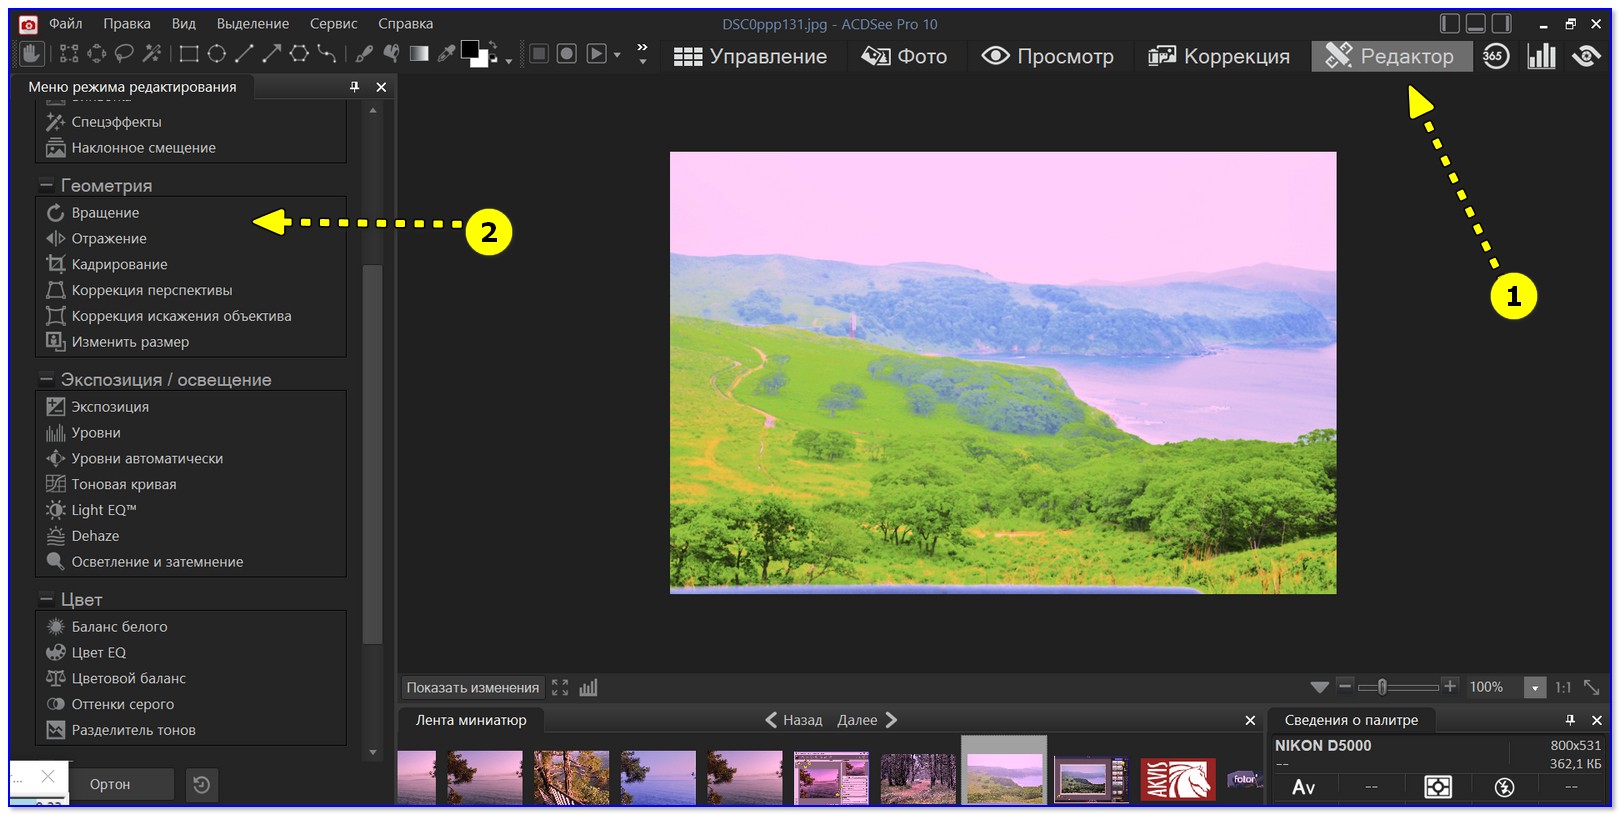The width and height of the screenshot is (1620, 815).
Task: Click Показать изменения button
Action: [473, 688]
